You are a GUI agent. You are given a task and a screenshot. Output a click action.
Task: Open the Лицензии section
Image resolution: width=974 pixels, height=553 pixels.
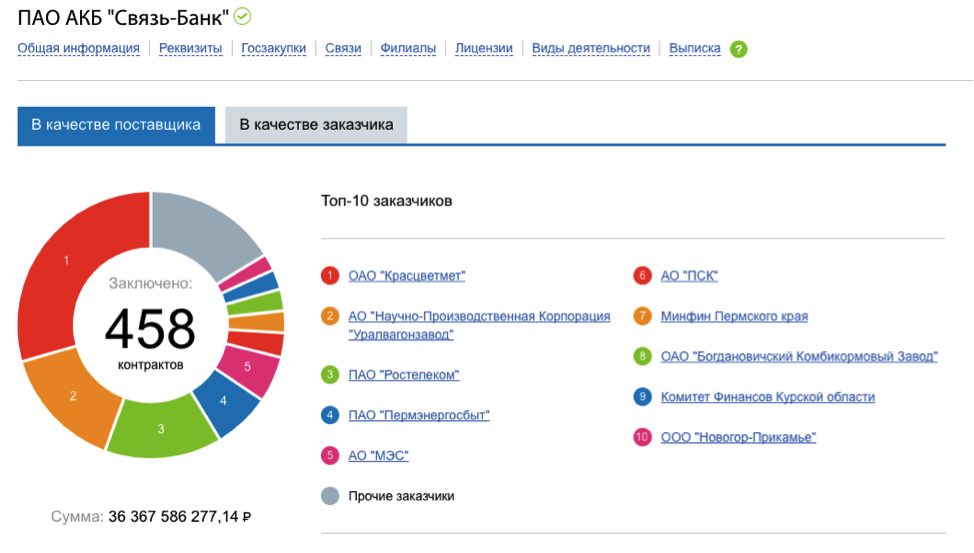[484, 48]
